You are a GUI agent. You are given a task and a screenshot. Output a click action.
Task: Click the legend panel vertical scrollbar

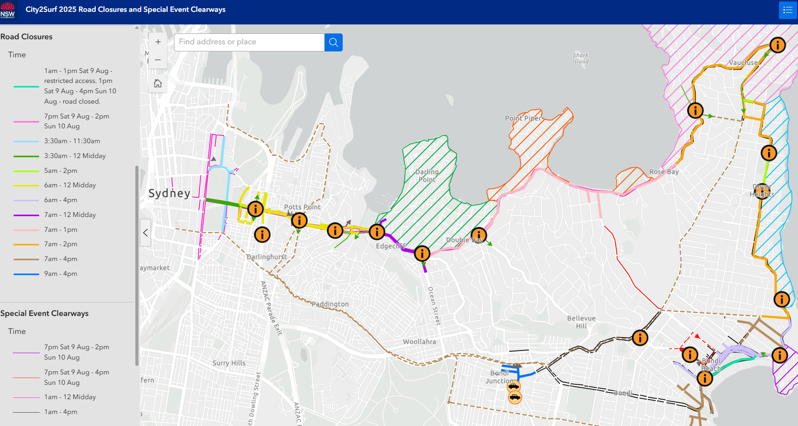[x=136, y=265]
